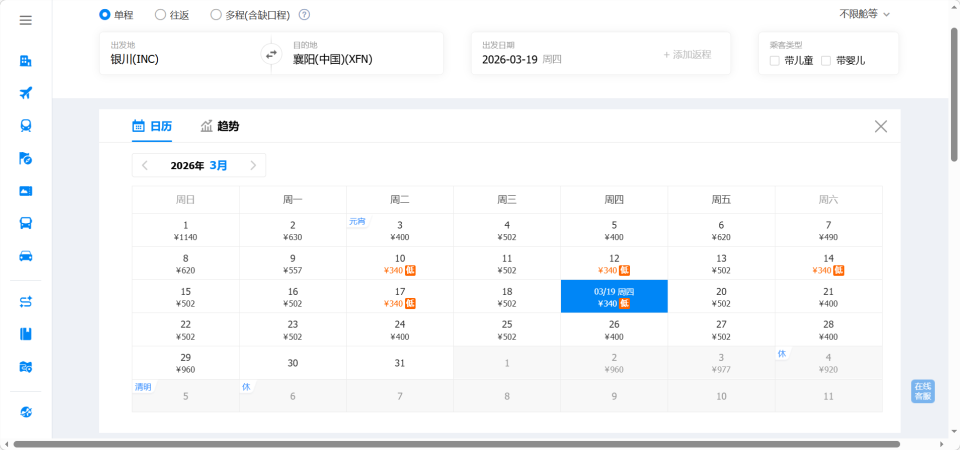
Task: Select April 2 priced ¥960
Action: click(614, 362)
